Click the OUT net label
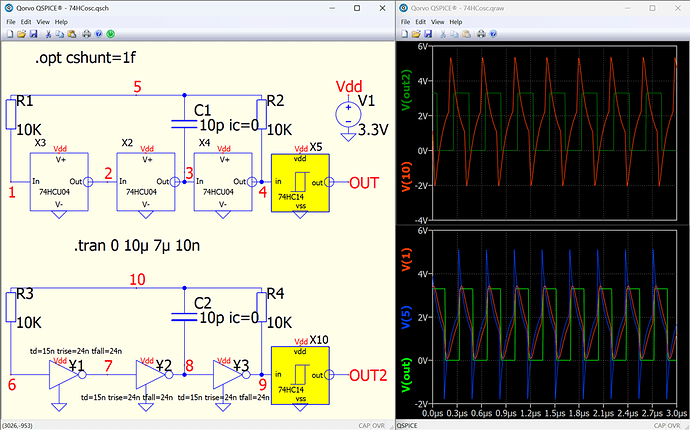The width and height of the screenshot is (690, 430). (364, 183)
